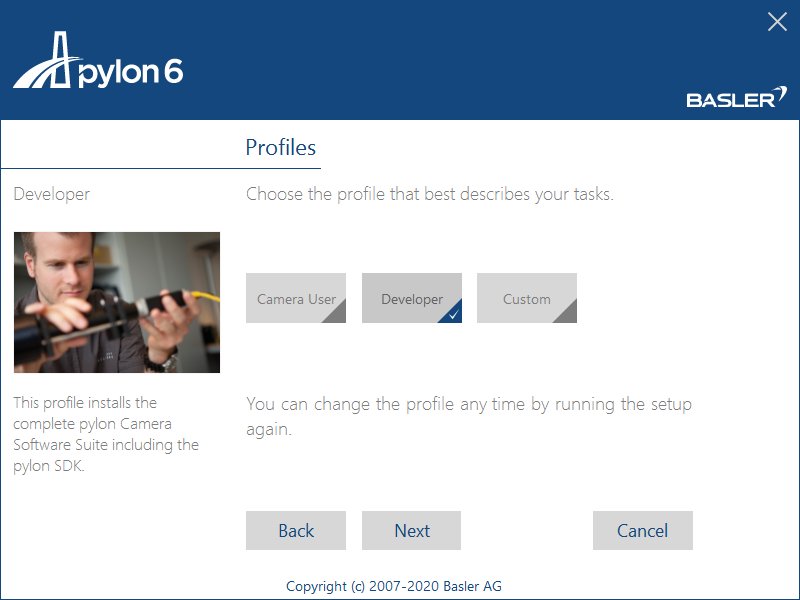Click the Profiles page heading
The image size is (800, 600).
click(281, 148)
